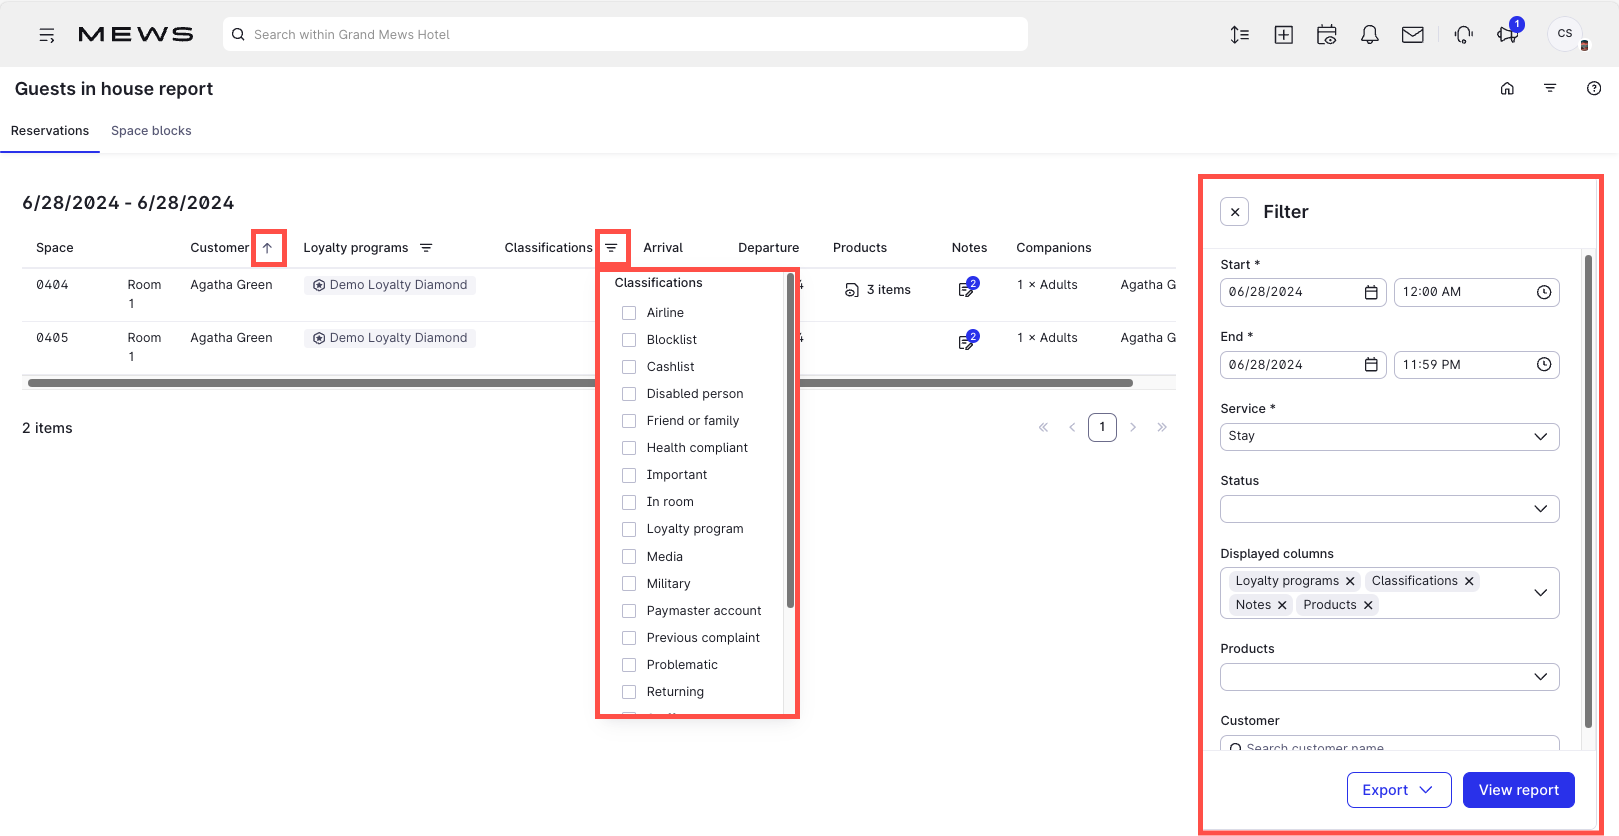Expand the Service dropdown showing Stay
The height and width of the screenshot is (836, 1619).
pos(1389,437)
